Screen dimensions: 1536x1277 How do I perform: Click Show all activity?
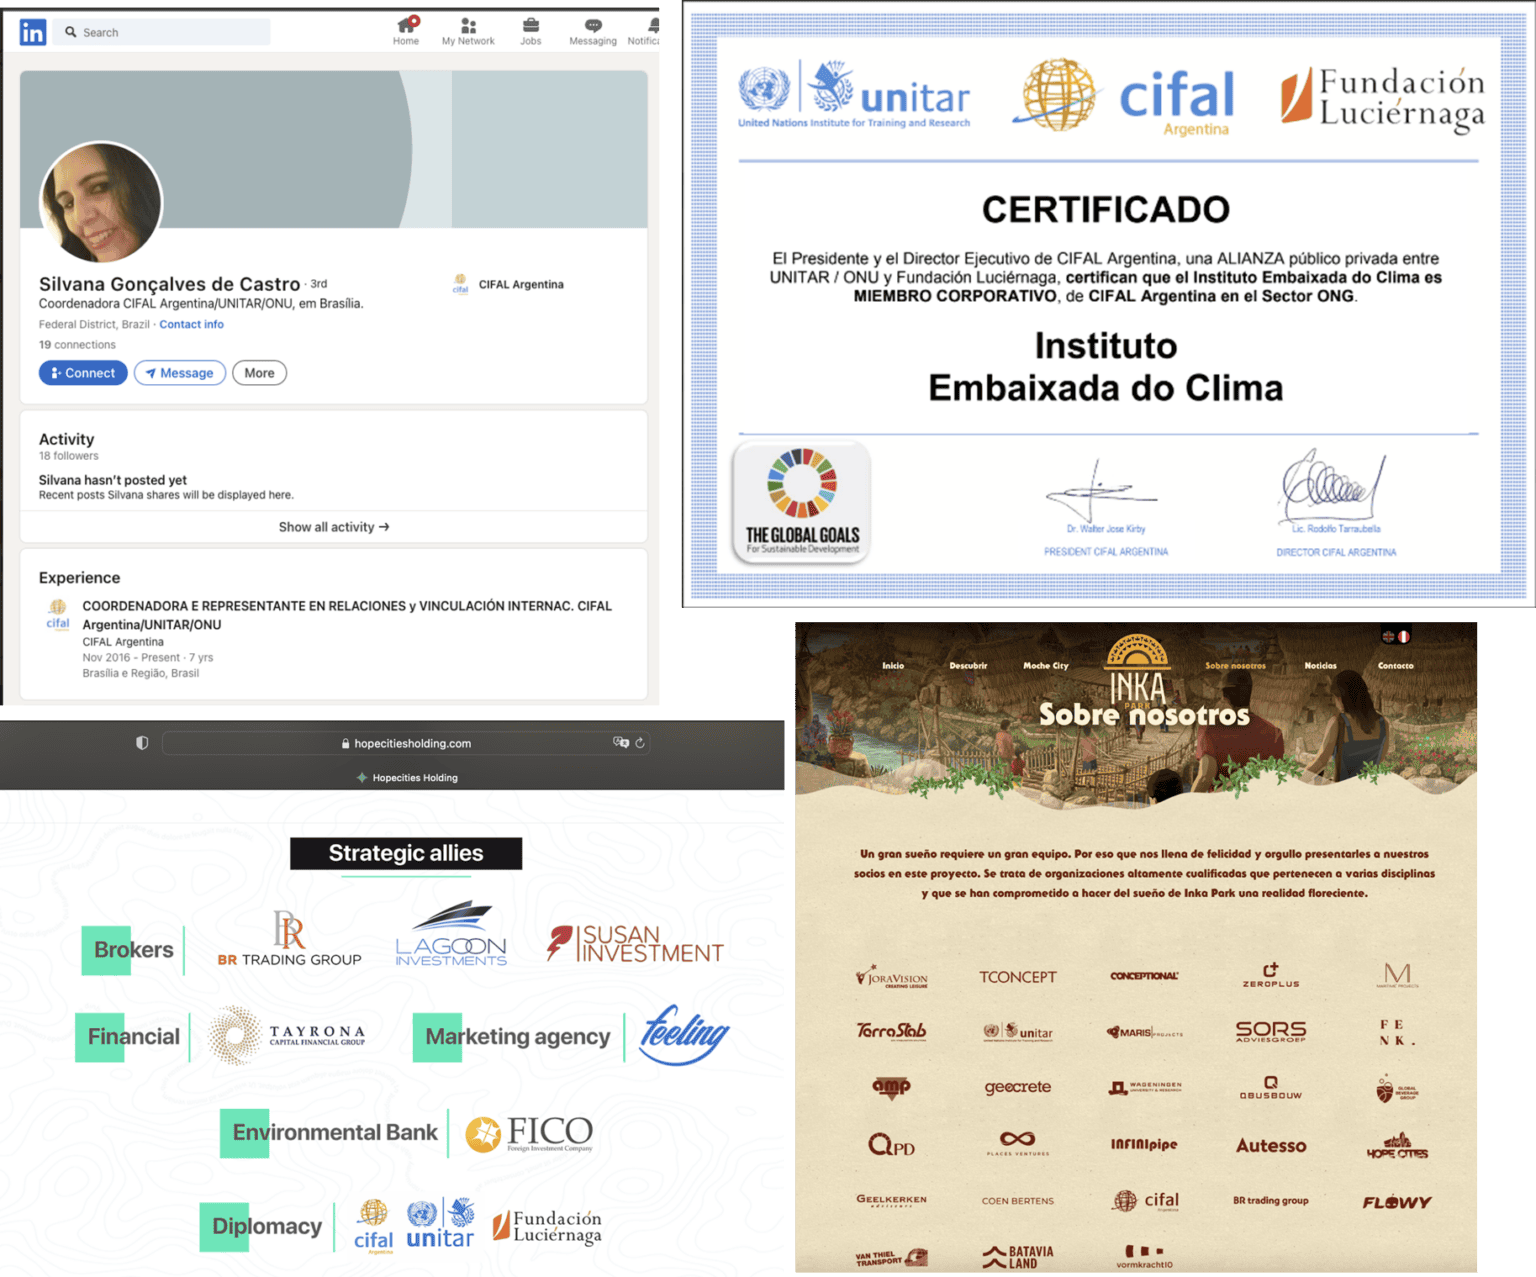click(x=333, y=527)
